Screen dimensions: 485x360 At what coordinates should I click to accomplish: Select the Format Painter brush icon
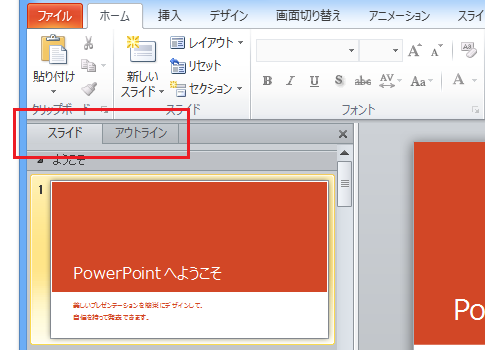point(89,89)
